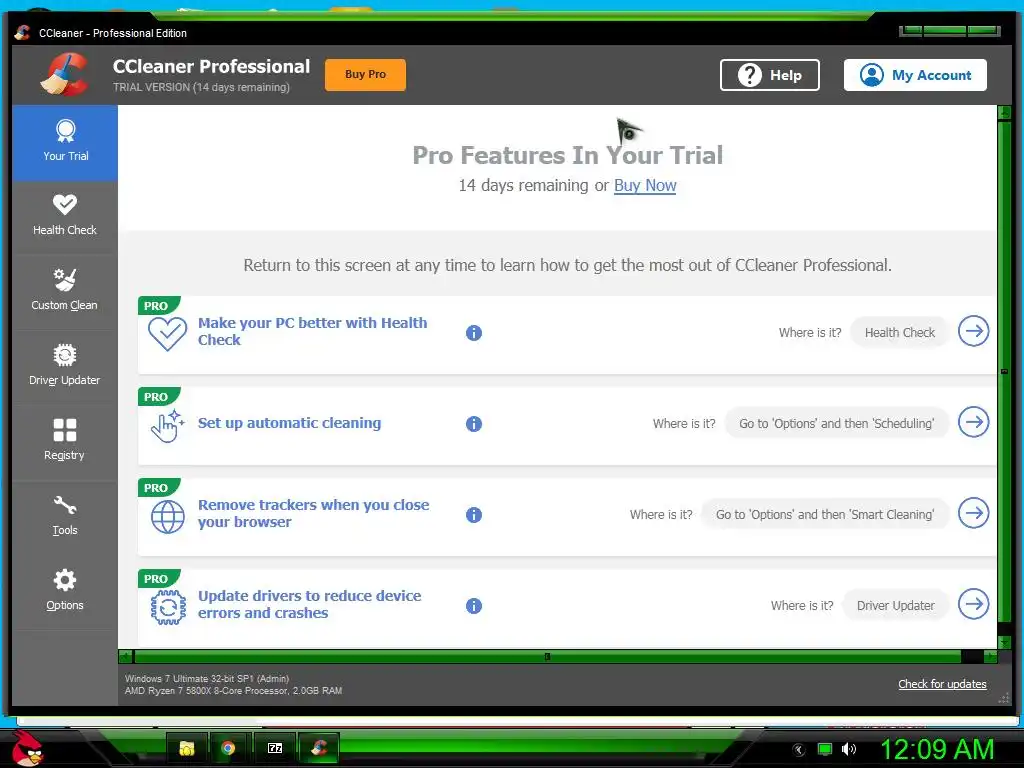Image resolution: width=1024 pixels, height=768 pixels.
Task: Click the Options then 'Smart Cleaning' pill
Action: (x=825, y=514)
